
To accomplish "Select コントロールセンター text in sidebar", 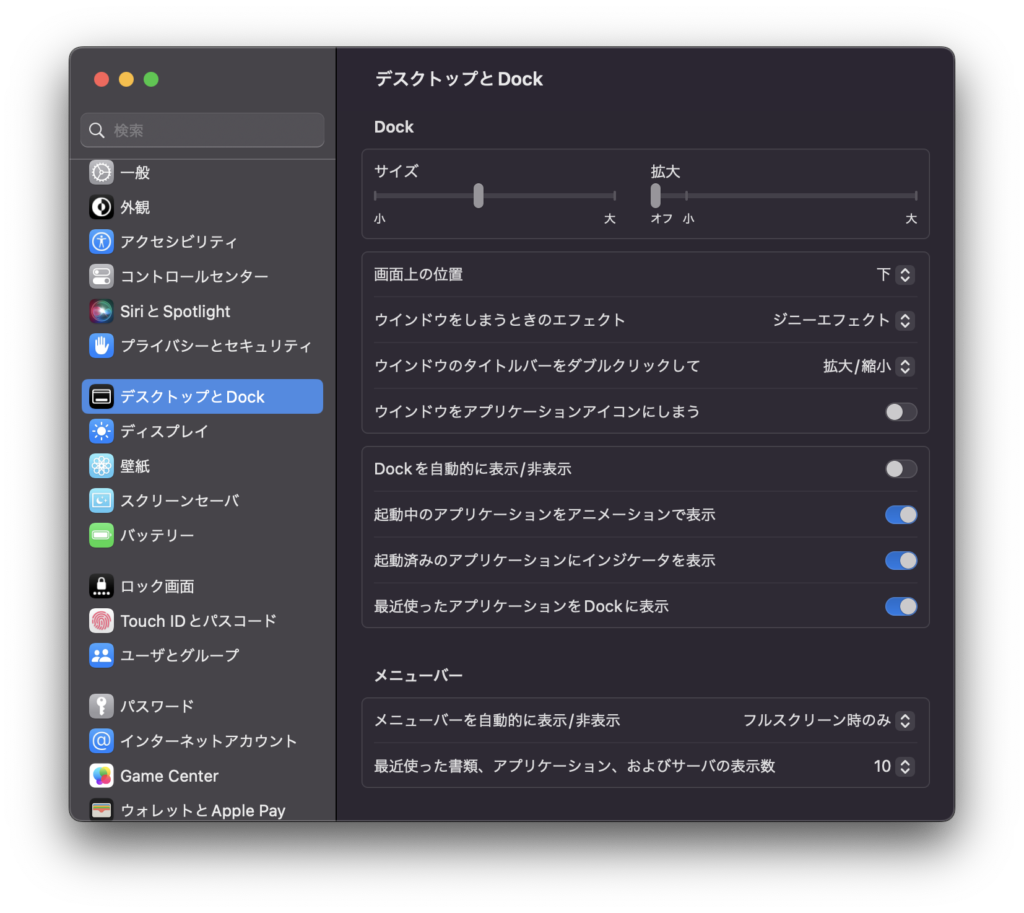I will coord(194,276).
